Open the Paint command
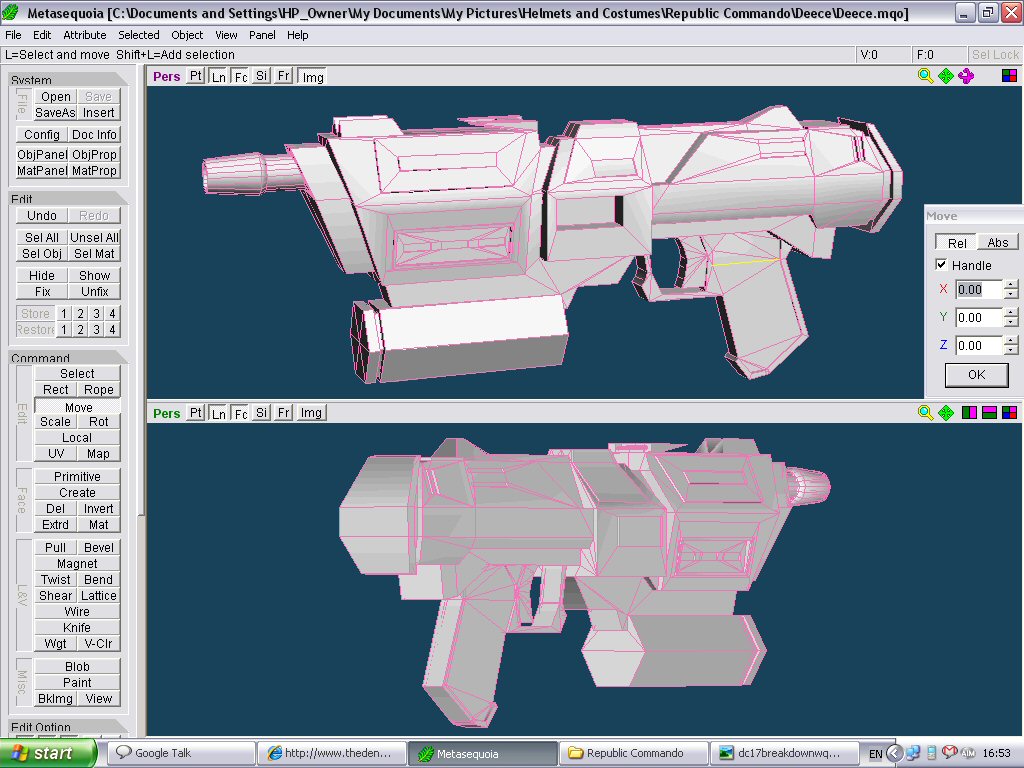This screenshot has width=1024, height=768. pyautogui.click(x=77, y=682)
